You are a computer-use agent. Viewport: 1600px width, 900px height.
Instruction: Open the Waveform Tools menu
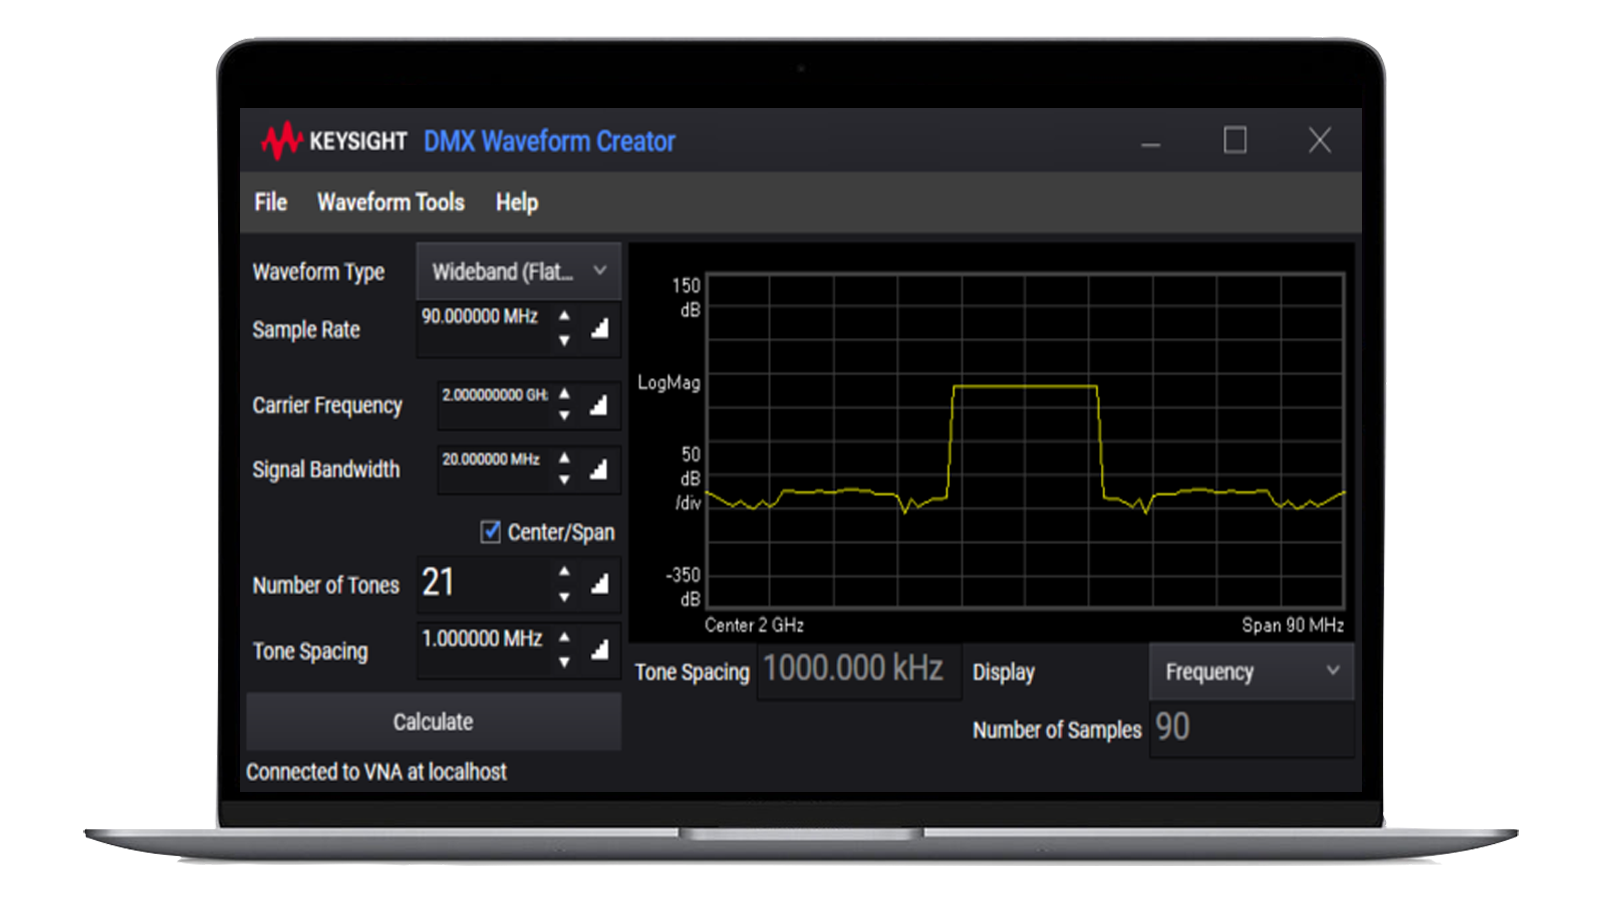click(390, 202)
